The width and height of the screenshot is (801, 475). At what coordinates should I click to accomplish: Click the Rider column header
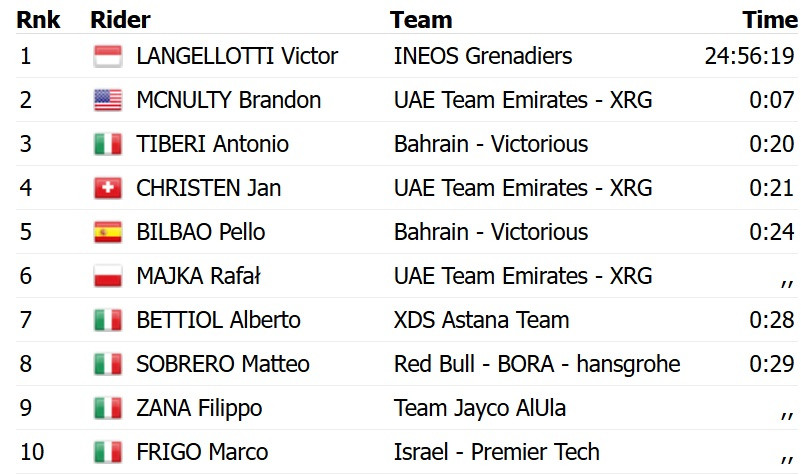(x=119, y=20)
